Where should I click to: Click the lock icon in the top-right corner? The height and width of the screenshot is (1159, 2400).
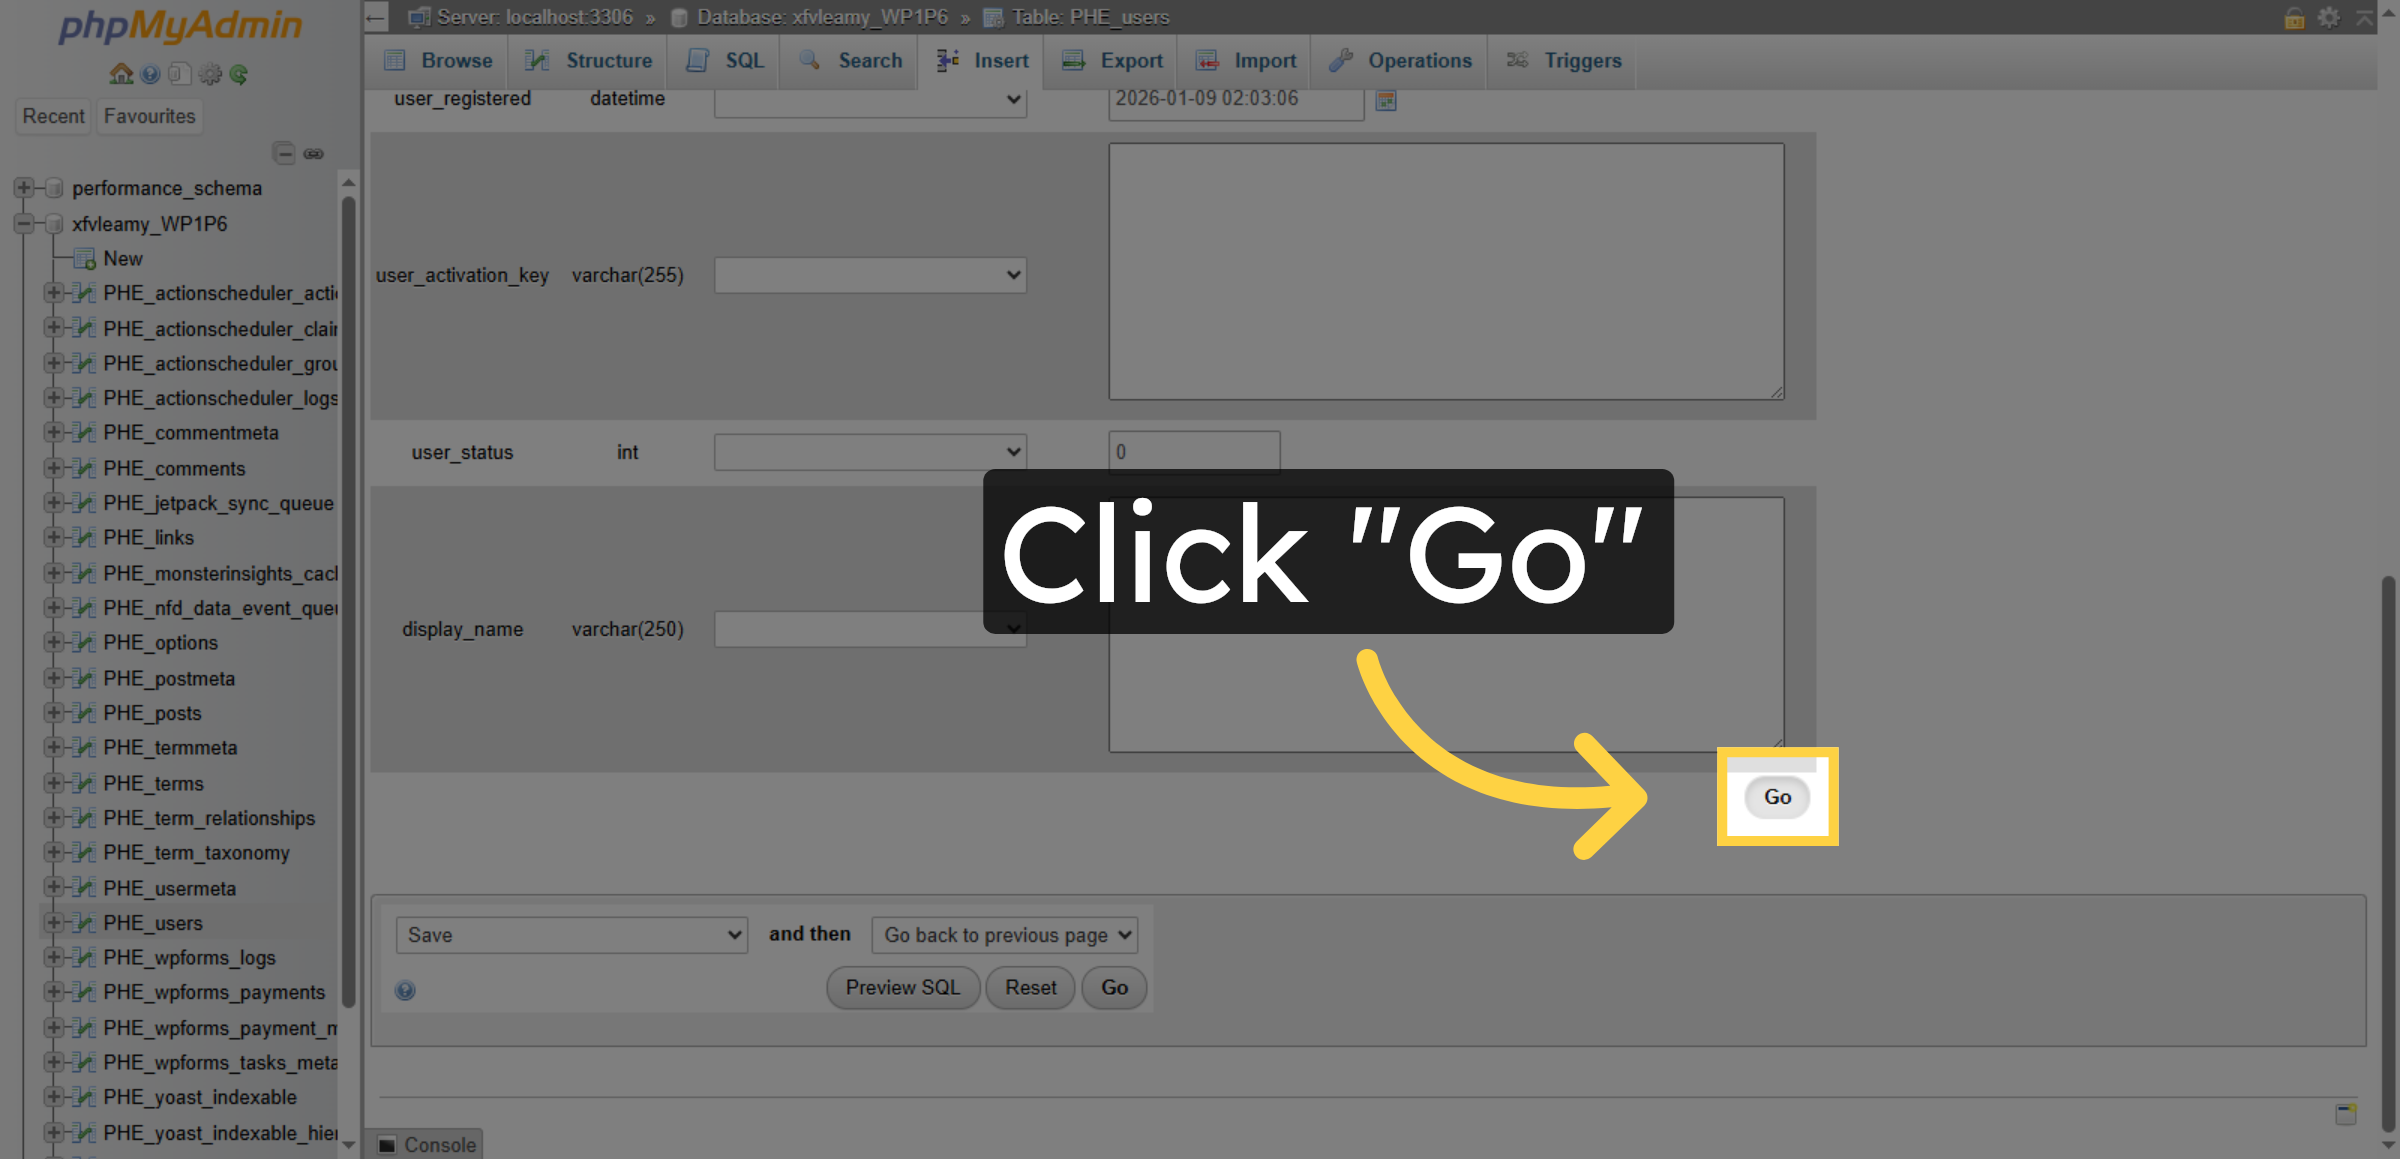pos(2294,17)
